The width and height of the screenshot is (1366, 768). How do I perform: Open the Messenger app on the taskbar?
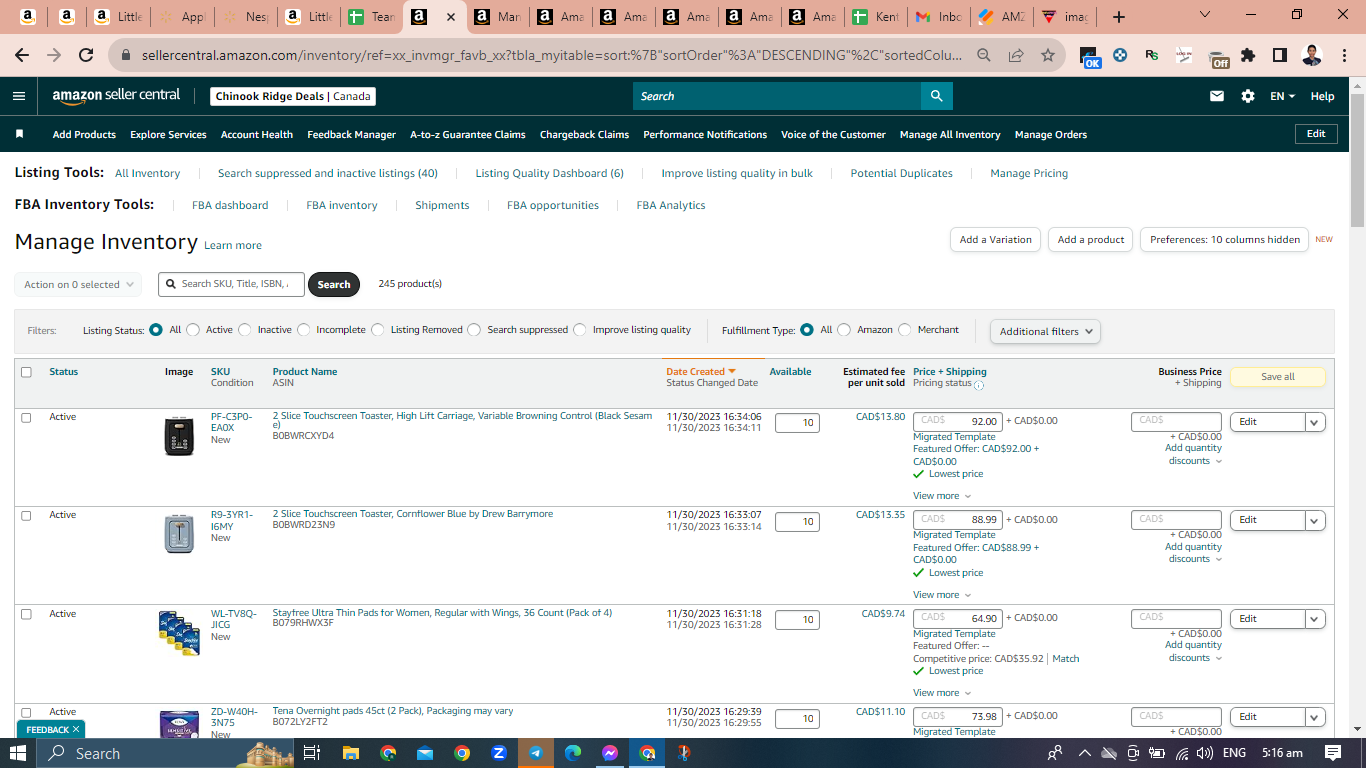point(610,753)
